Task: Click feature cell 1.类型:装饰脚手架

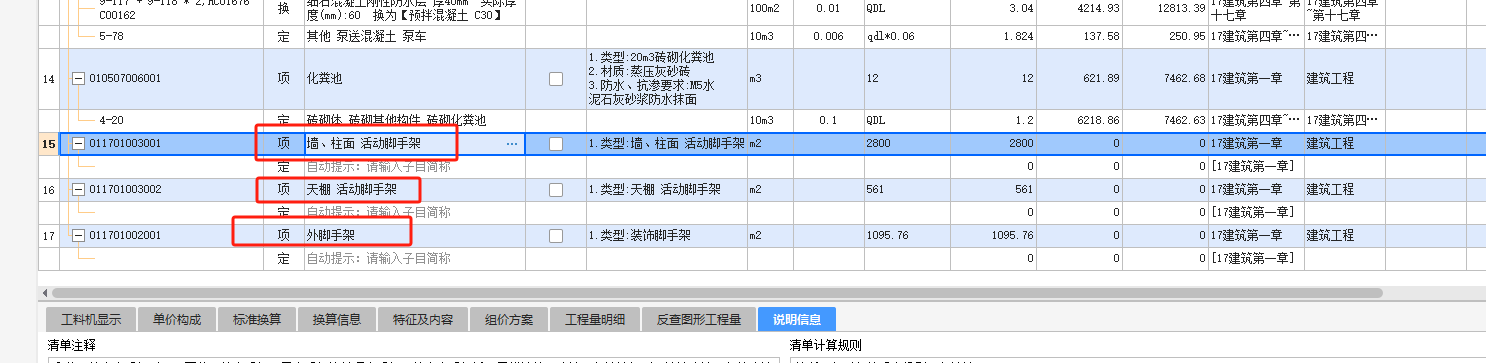Action: [666, 235]
